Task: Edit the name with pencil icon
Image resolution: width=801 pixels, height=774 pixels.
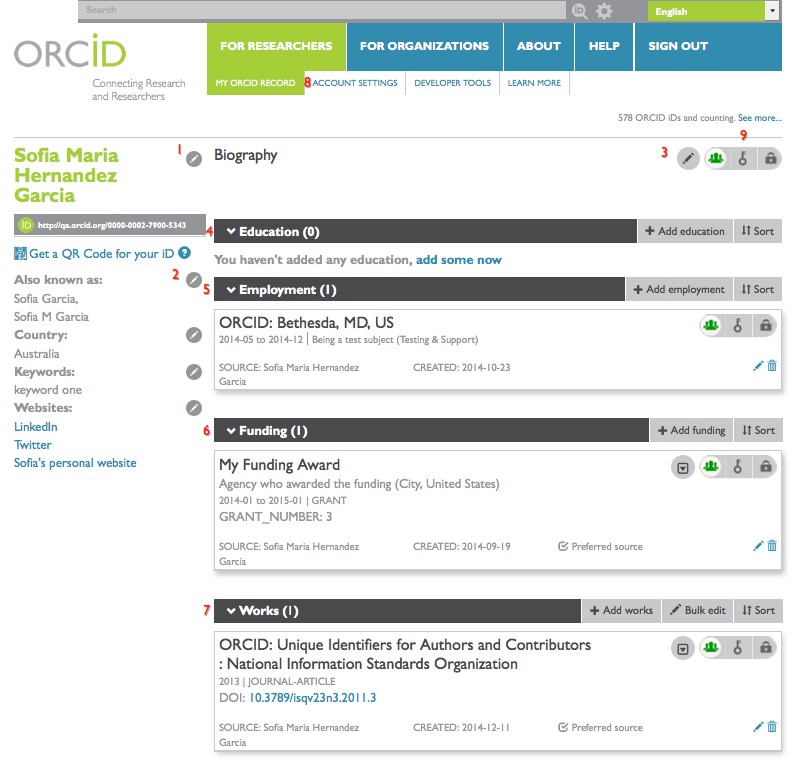Action: pos(194,159)
